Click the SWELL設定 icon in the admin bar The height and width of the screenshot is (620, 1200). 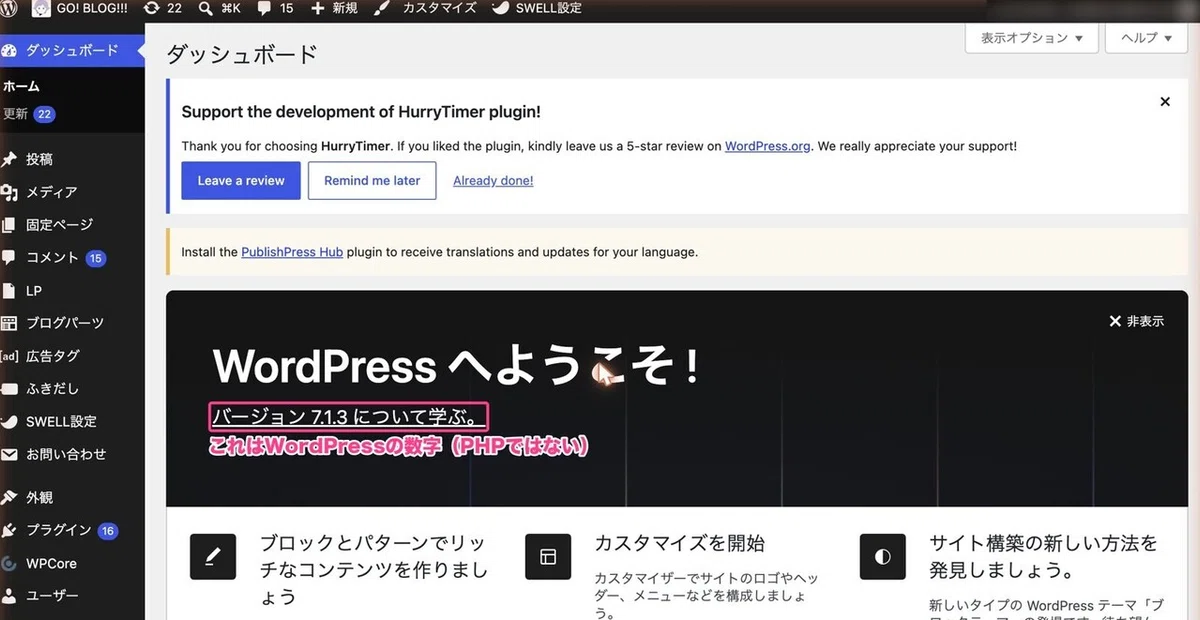point(501,8)
